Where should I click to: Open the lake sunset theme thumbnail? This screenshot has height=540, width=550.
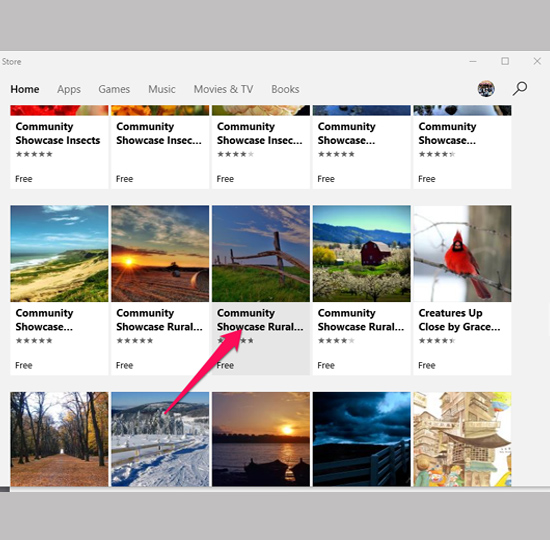261,439
